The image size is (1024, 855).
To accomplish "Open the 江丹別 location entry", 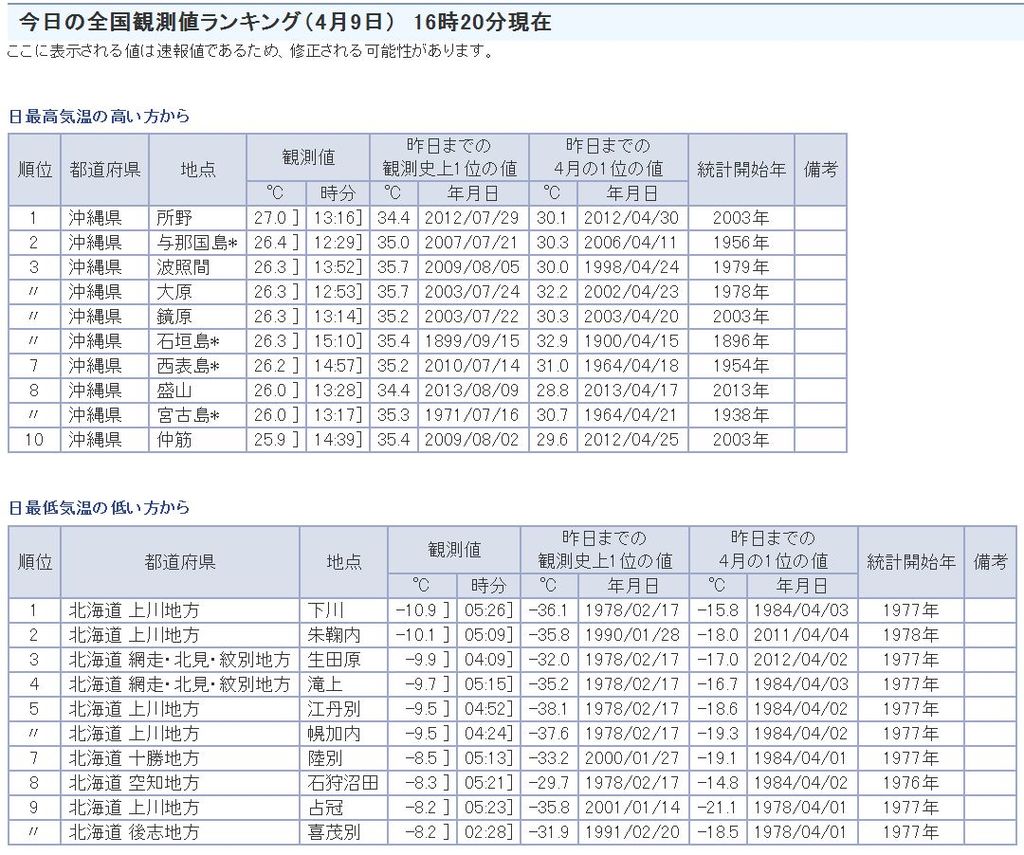I will 332,709.
